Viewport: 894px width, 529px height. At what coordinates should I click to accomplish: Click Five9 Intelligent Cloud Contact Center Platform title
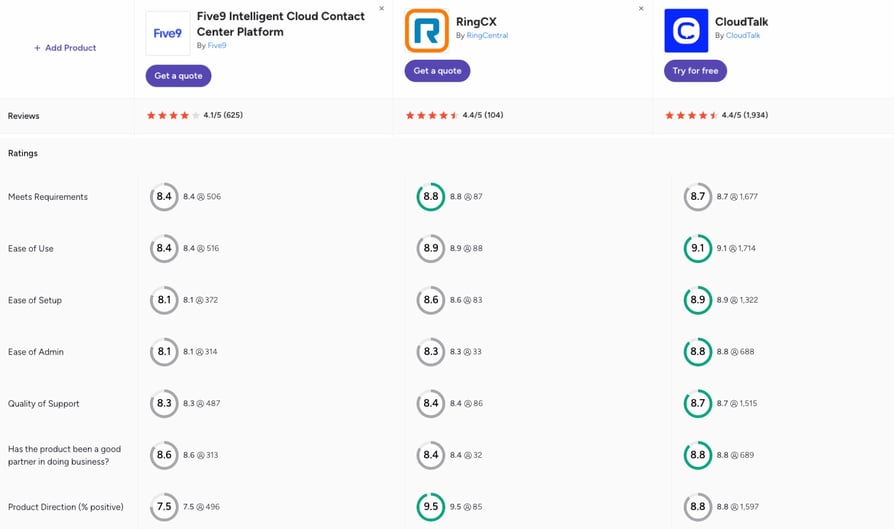[x=281, y=24]
